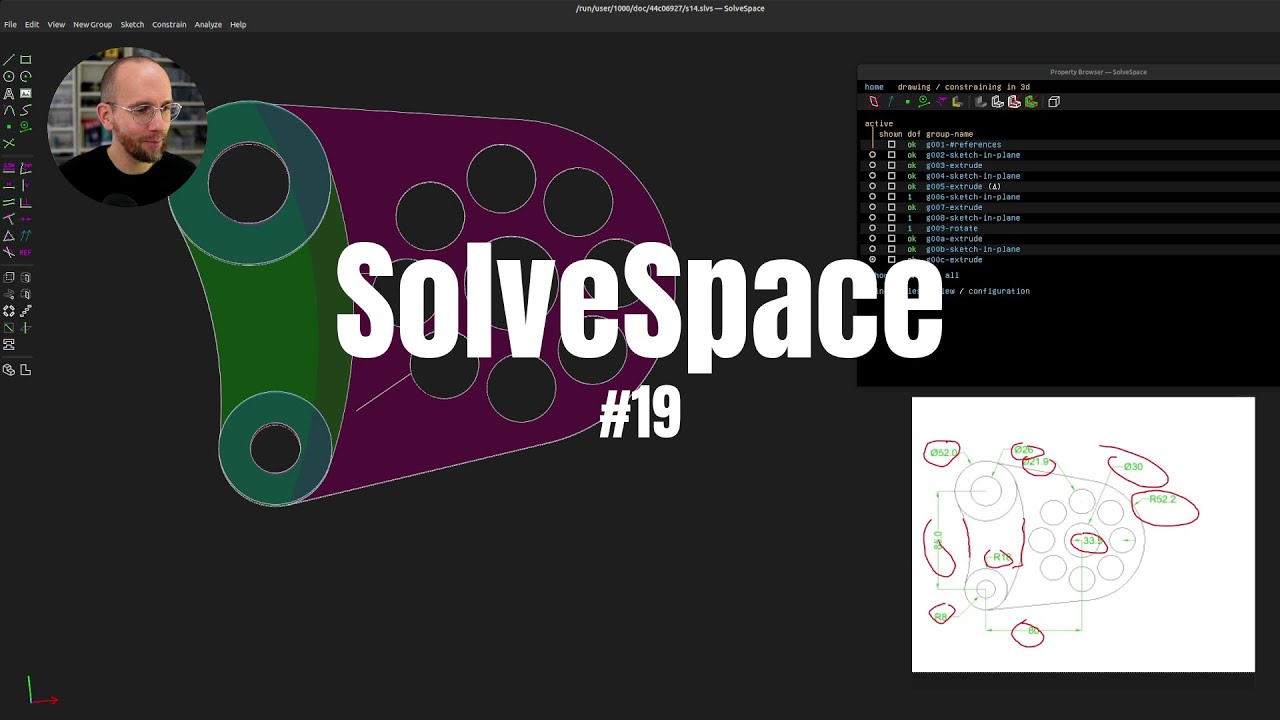Click the Toggle Construction tool icon
The image size is (1280, 720).
26,127
